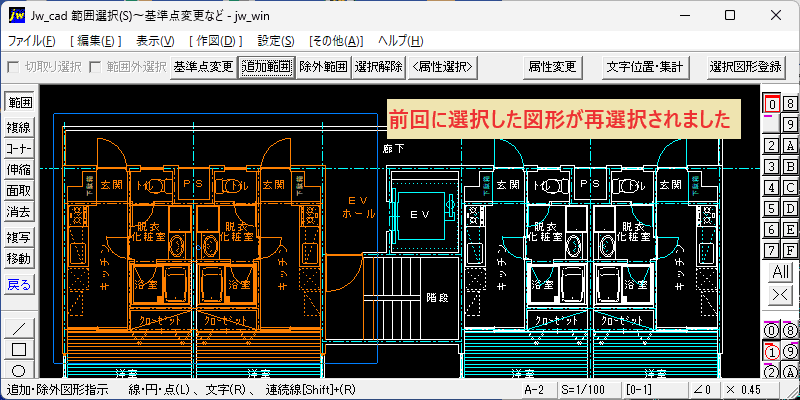The width and height of the screenshot is (800, 400).
Task: Open the 設定(S) menu
Action: [276, 41]
